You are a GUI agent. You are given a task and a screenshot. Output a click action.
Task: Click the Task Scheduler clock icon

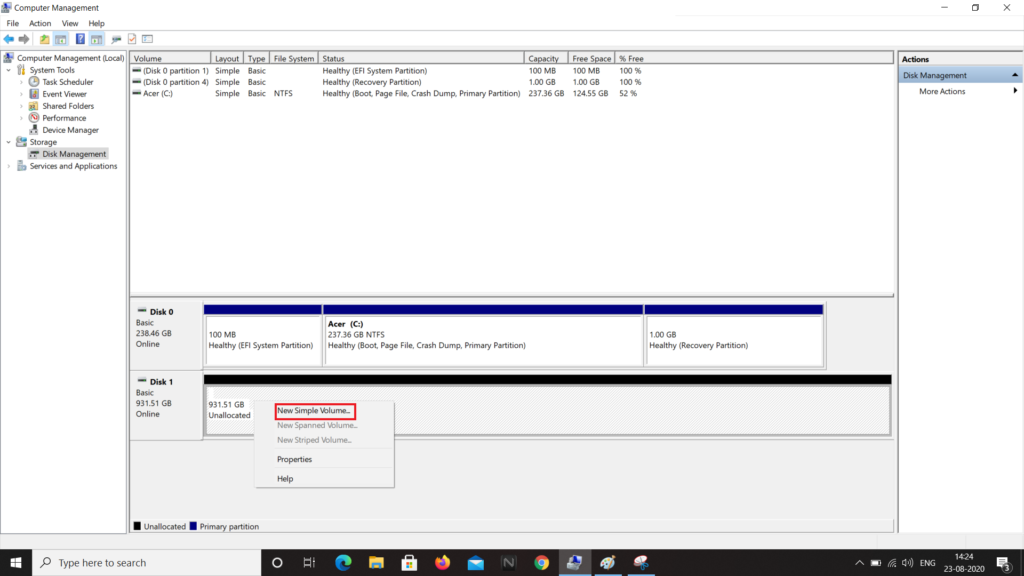[x=34, y=82]
